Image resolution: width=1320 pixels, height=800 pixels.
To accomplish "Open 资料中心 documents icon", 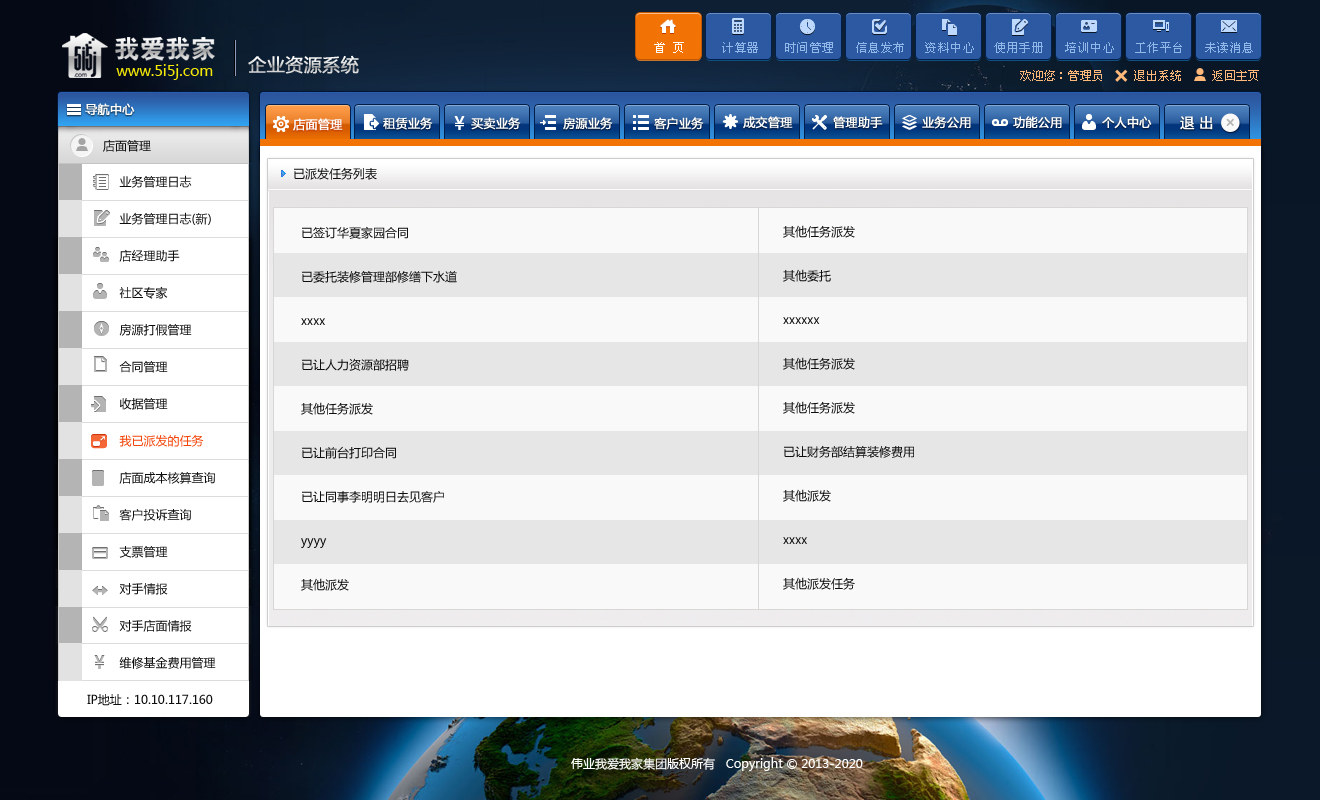I will tap(948, 36).
